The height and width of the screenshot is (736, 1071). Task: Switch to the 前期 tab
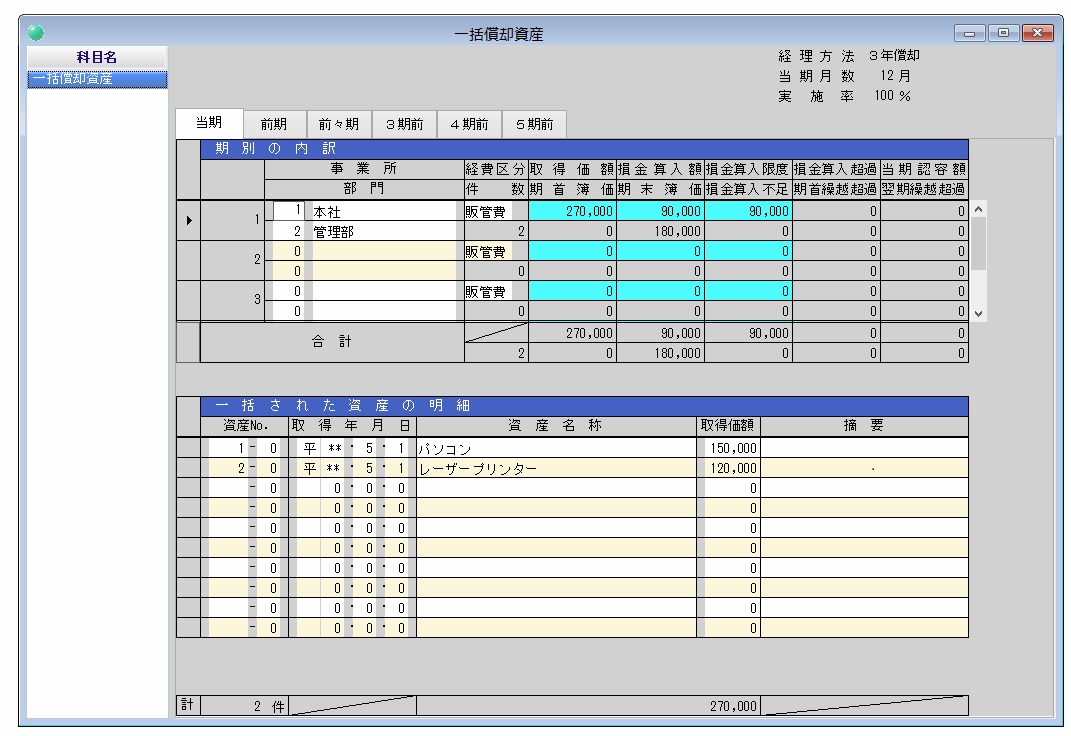tap(274, 124)
